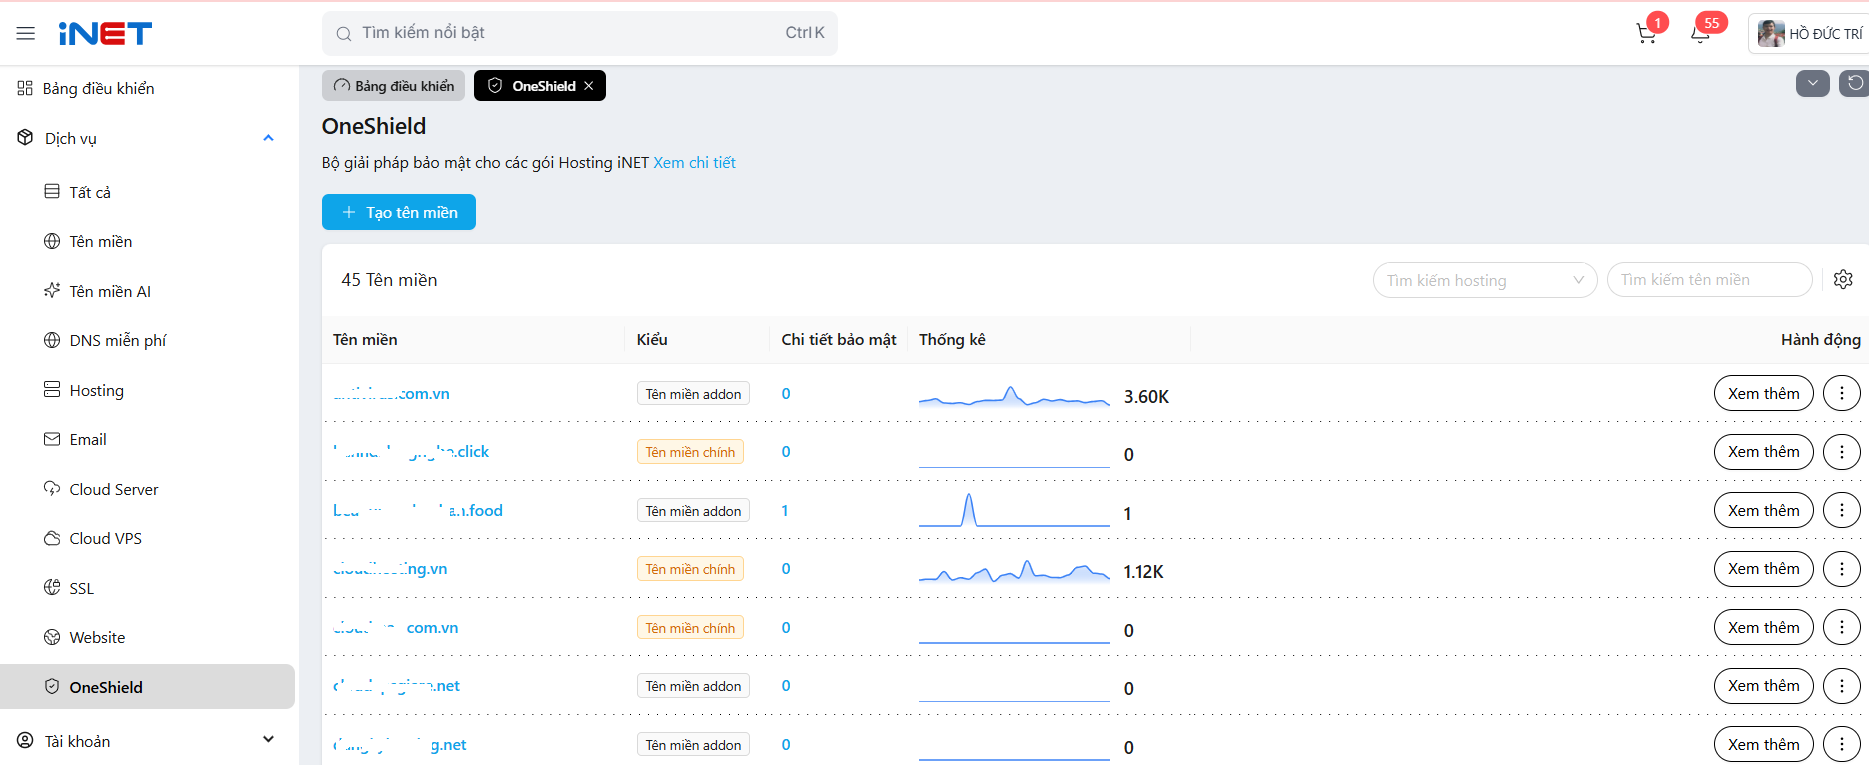Open the shopping cart icon
Image resolution: width=1869 pixels, height=765 pixels.
(1646, 34)
